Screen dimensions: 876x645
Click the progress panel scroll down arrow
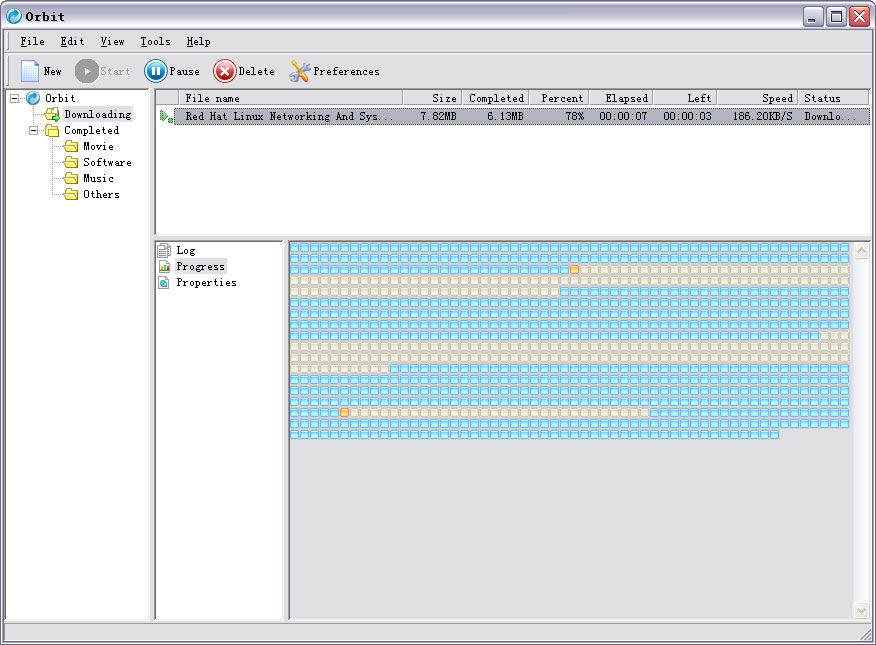click(861, 611)
